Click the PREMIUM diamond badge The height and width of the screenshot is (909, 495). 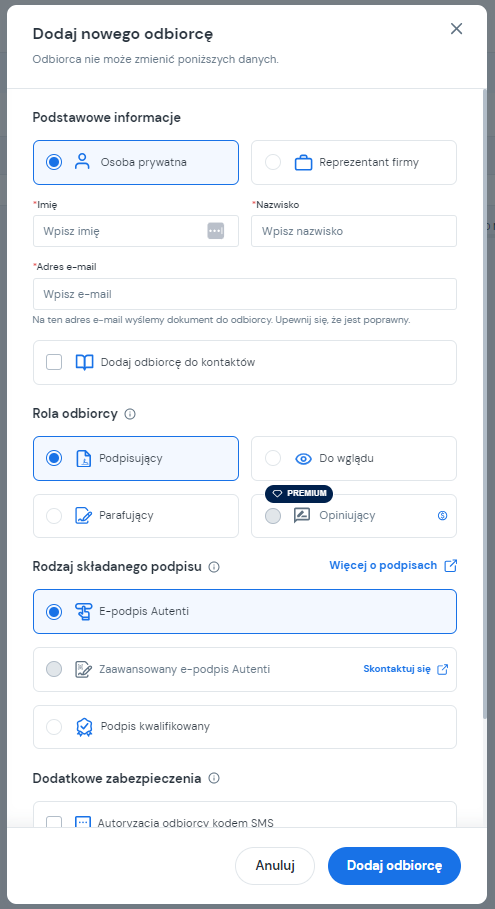coord(299,493)
